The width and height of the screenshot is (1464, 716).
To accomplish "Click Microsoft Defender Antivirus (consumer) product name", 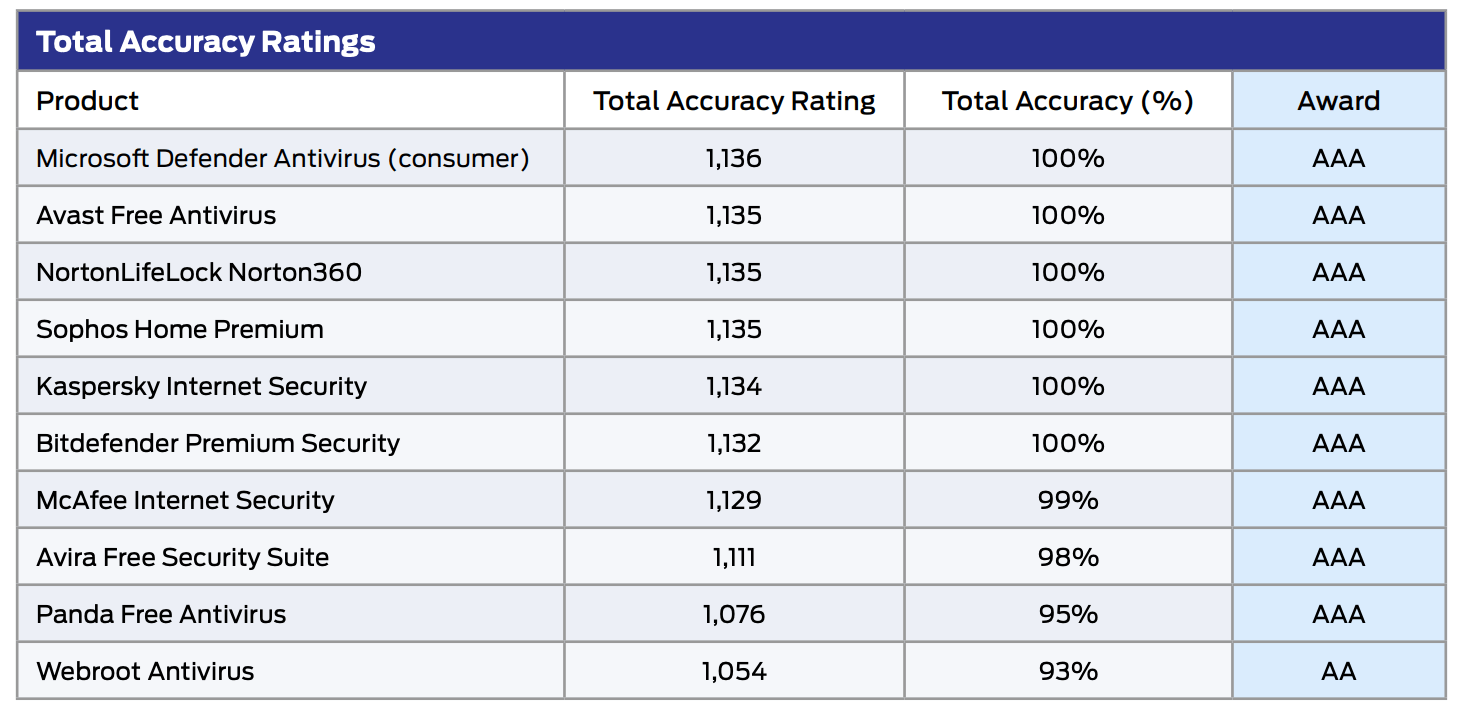I will pos(283,158).
